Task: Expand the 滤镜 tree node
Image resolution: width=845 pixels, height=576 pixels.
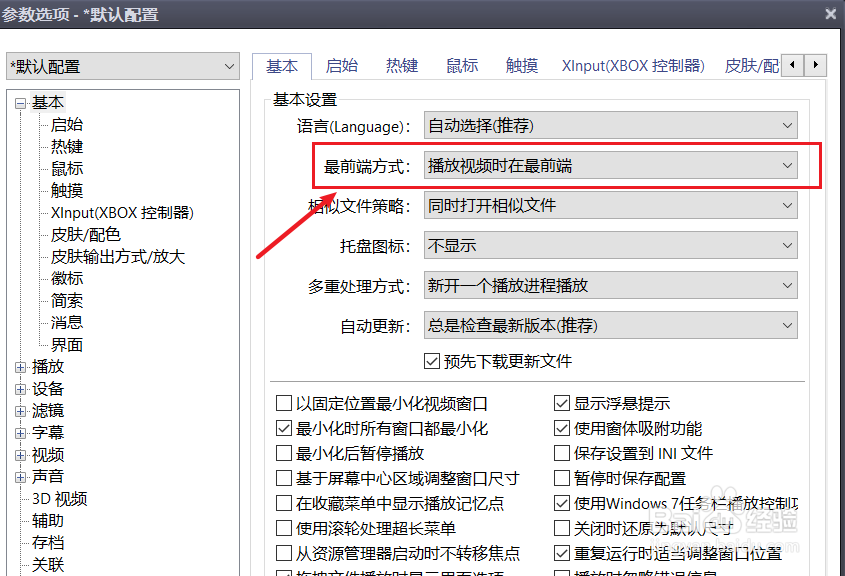Action: pyautogui.click(x=21, y=410)
